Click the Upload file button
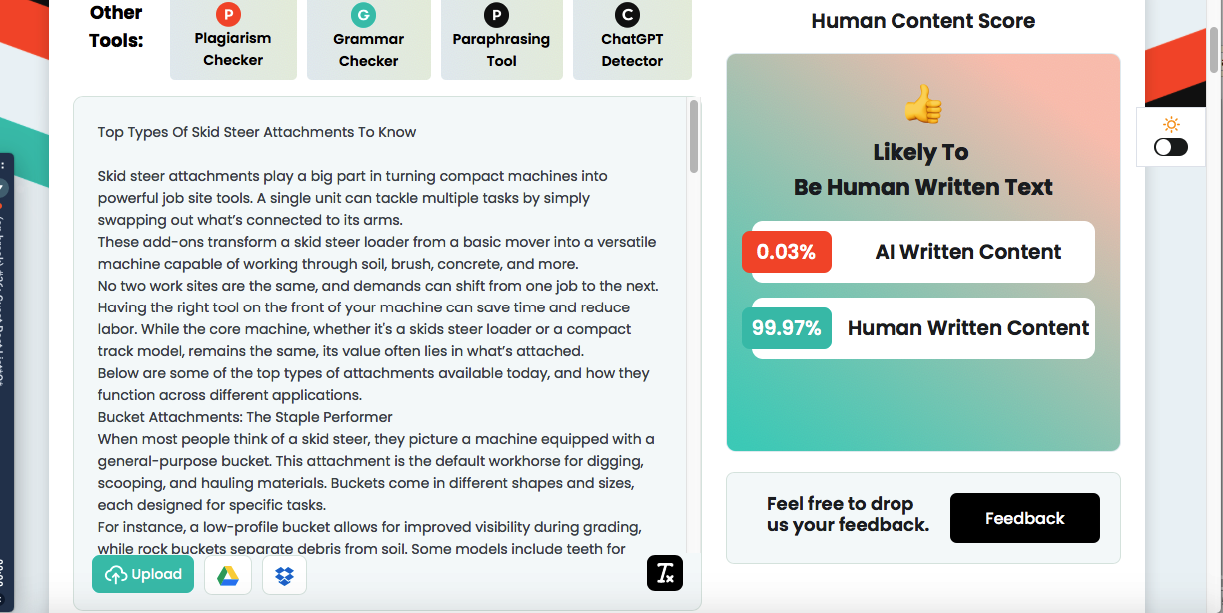The image size is (1223, 613). [x=143, y=574]
